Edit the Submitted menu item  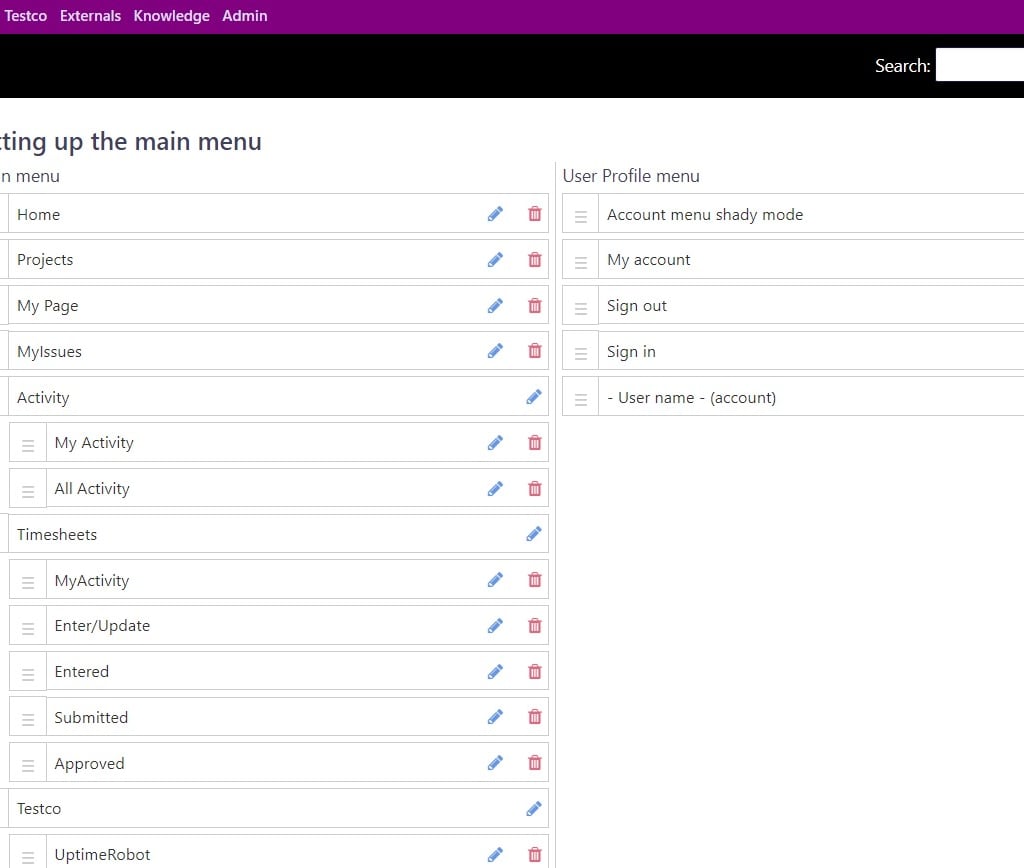click(495, 717)
